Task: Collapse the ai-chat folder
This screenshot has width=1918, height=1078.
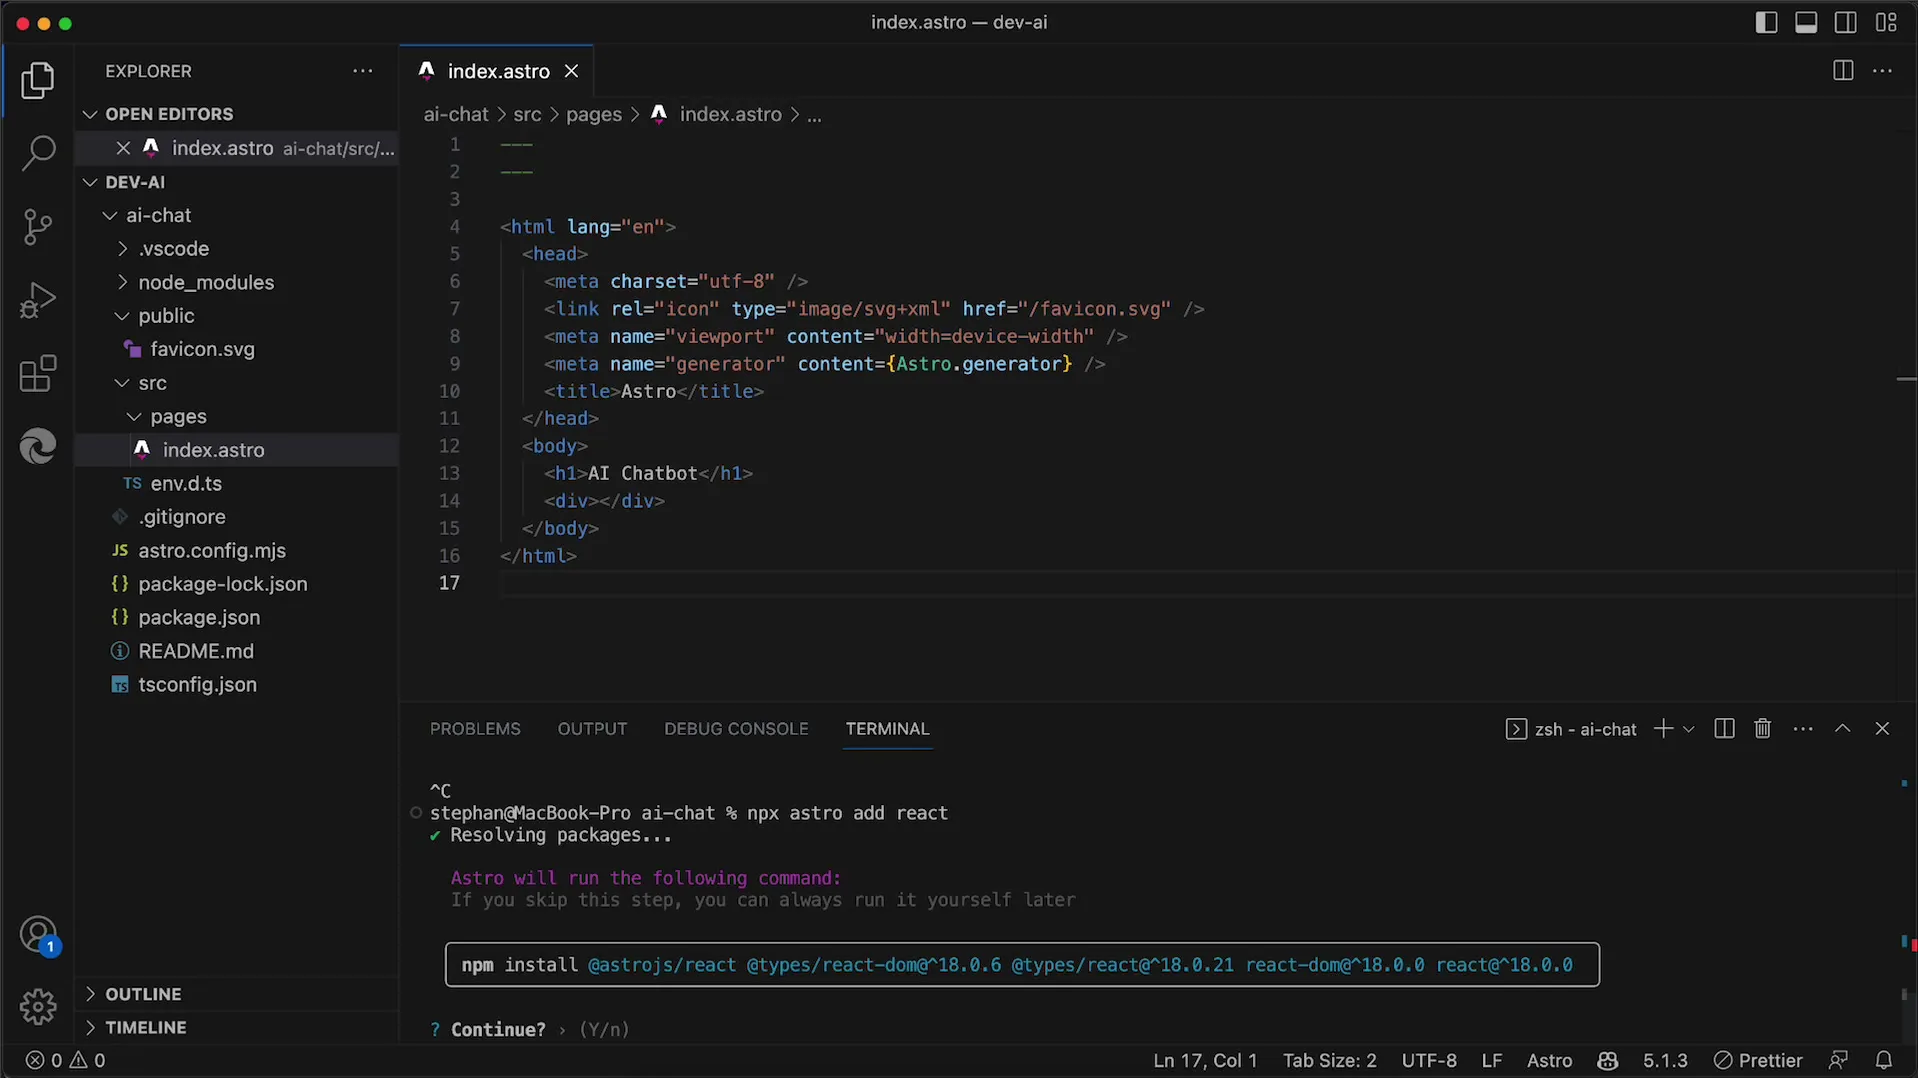Action: point(238,215)
